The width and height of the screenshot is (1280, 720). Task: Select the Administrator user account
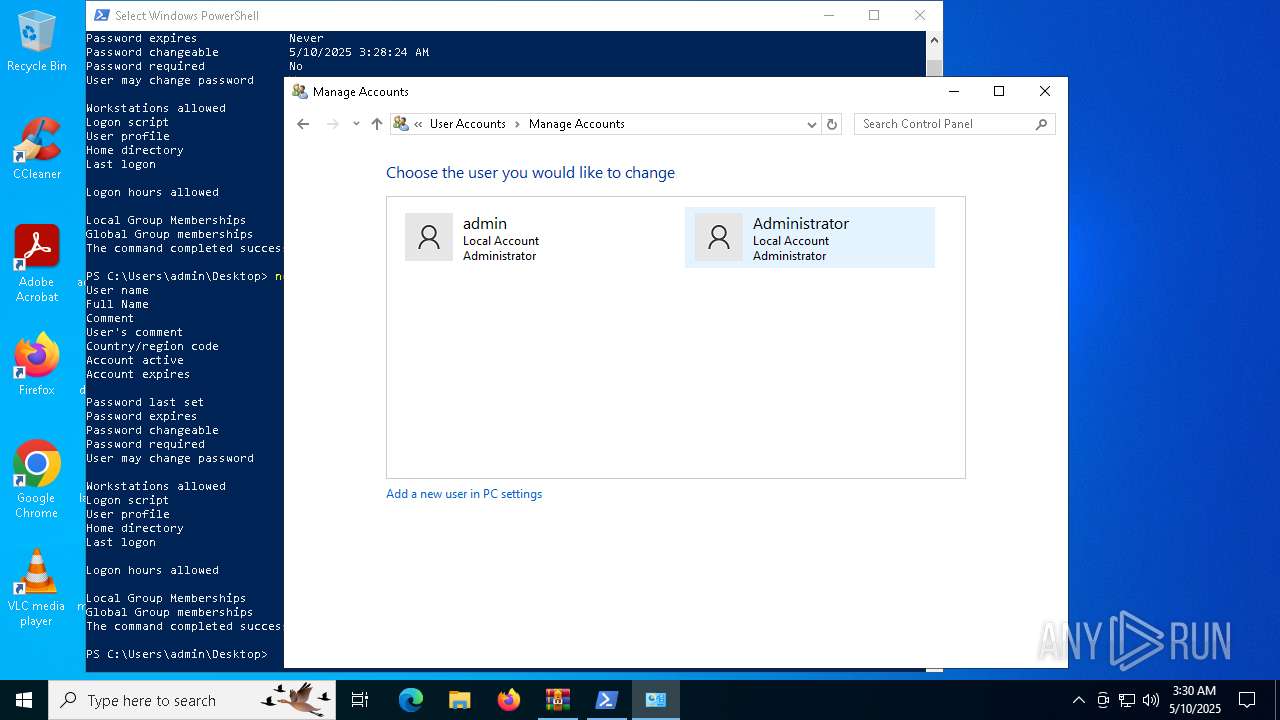point(810,238)
